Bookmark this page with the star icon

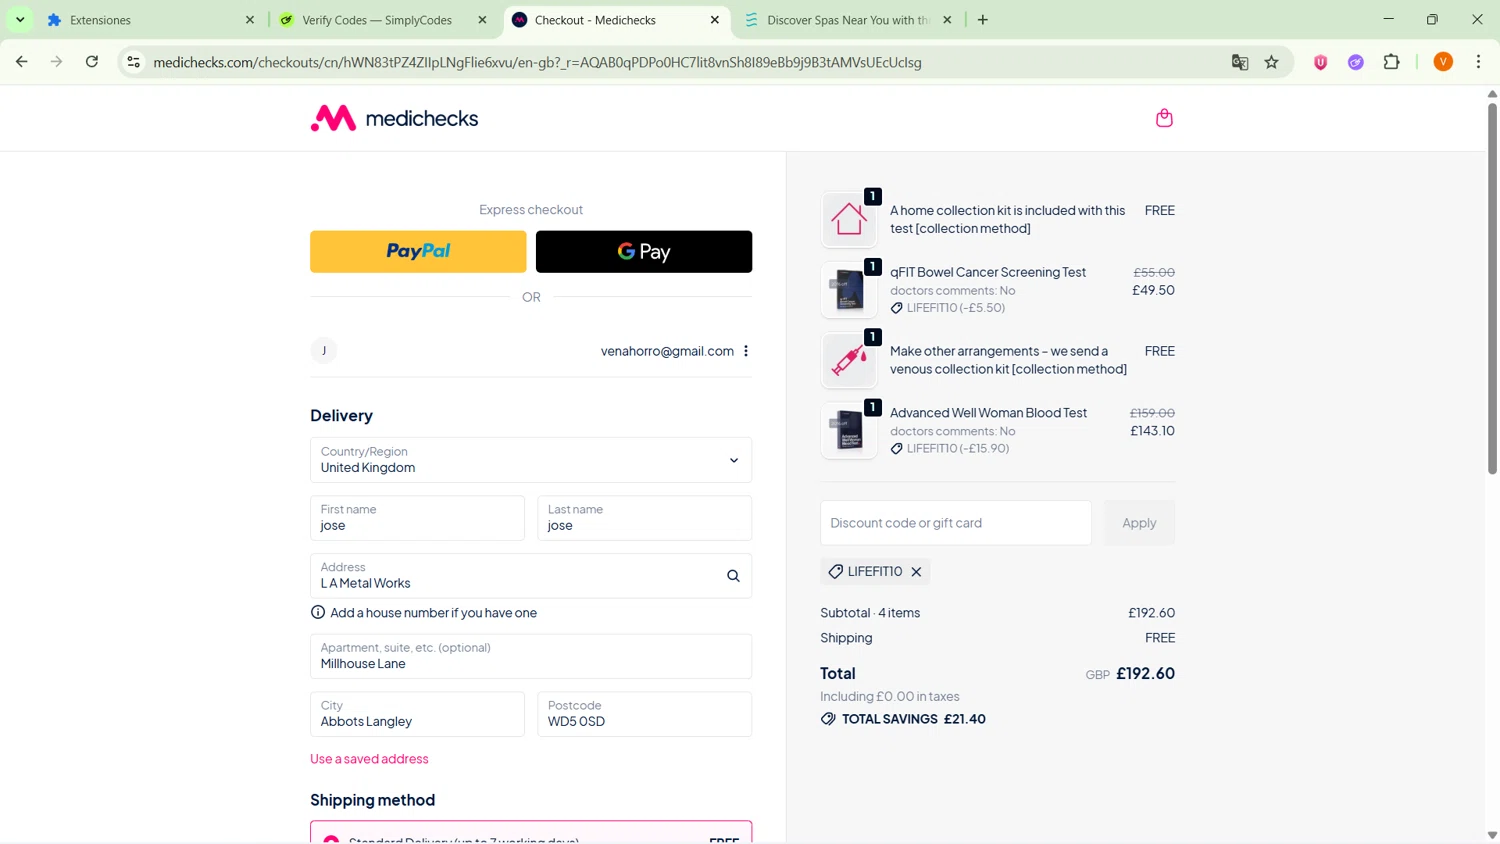click(x=1272, y=62)
